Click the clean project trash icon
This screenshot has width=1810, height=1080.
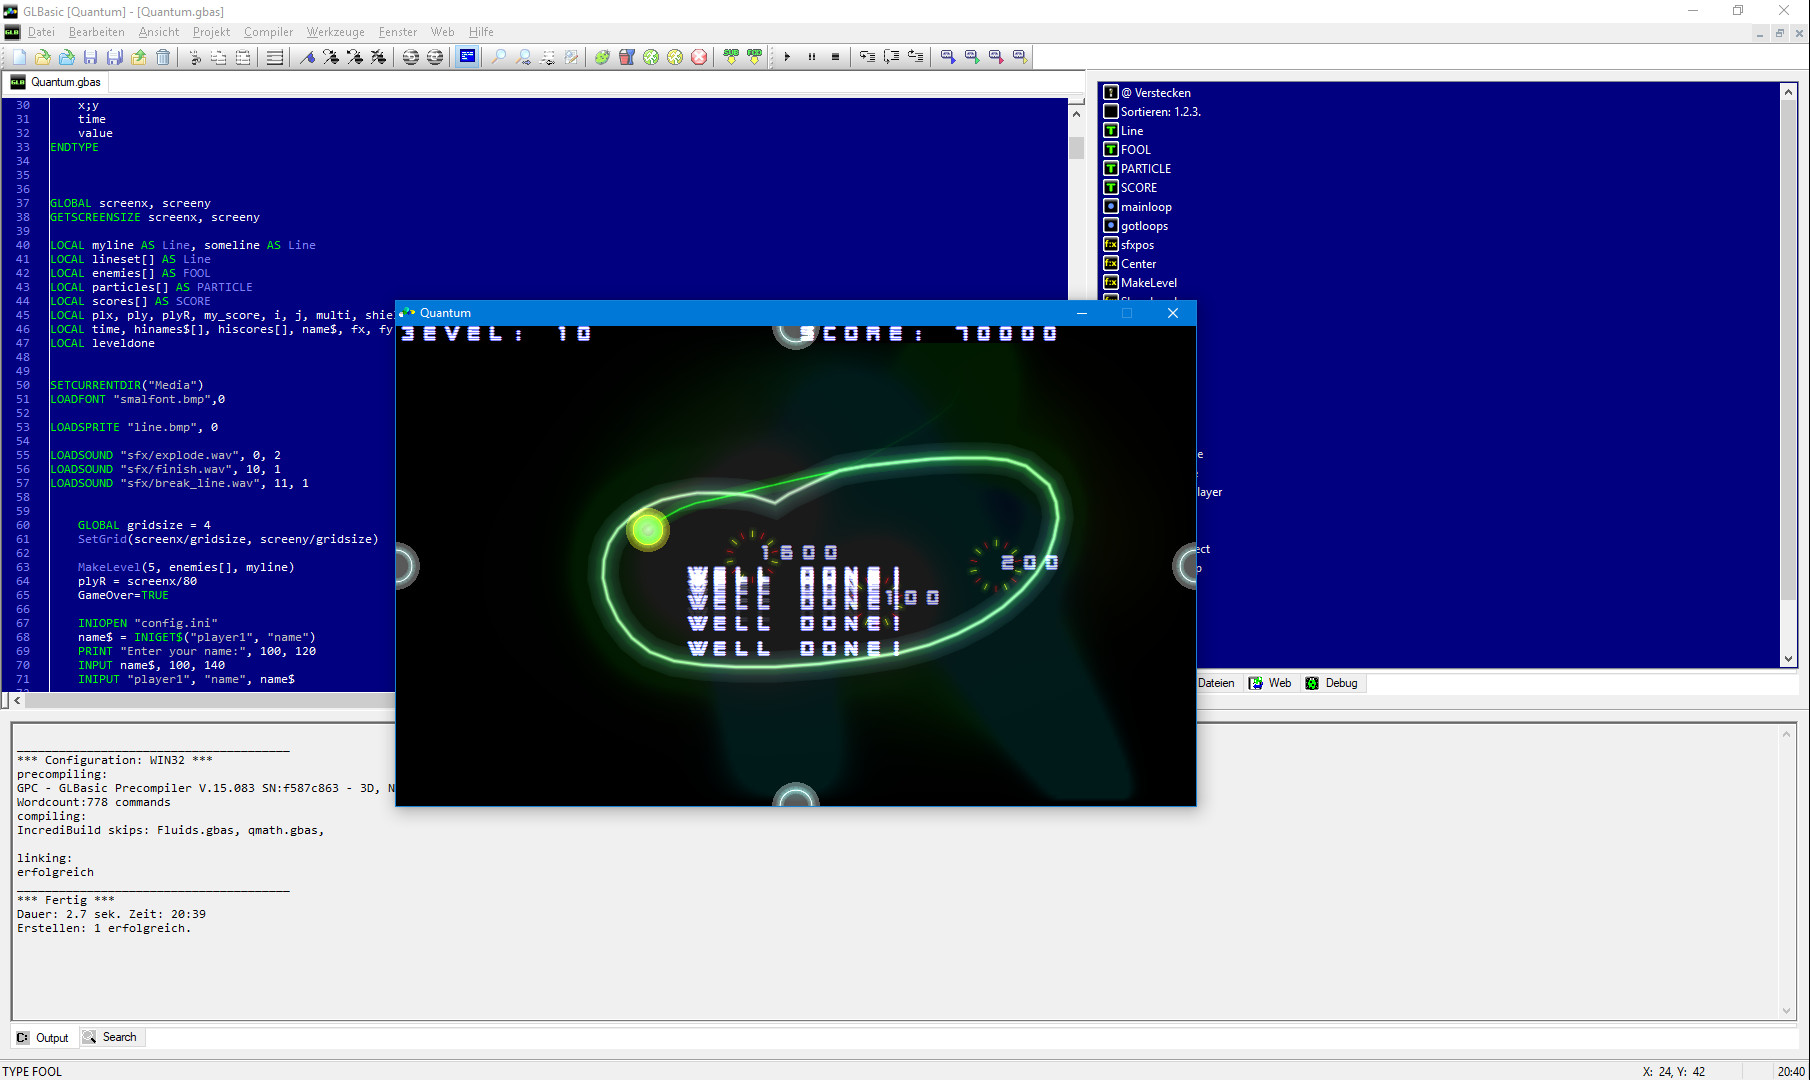[163, 57]
